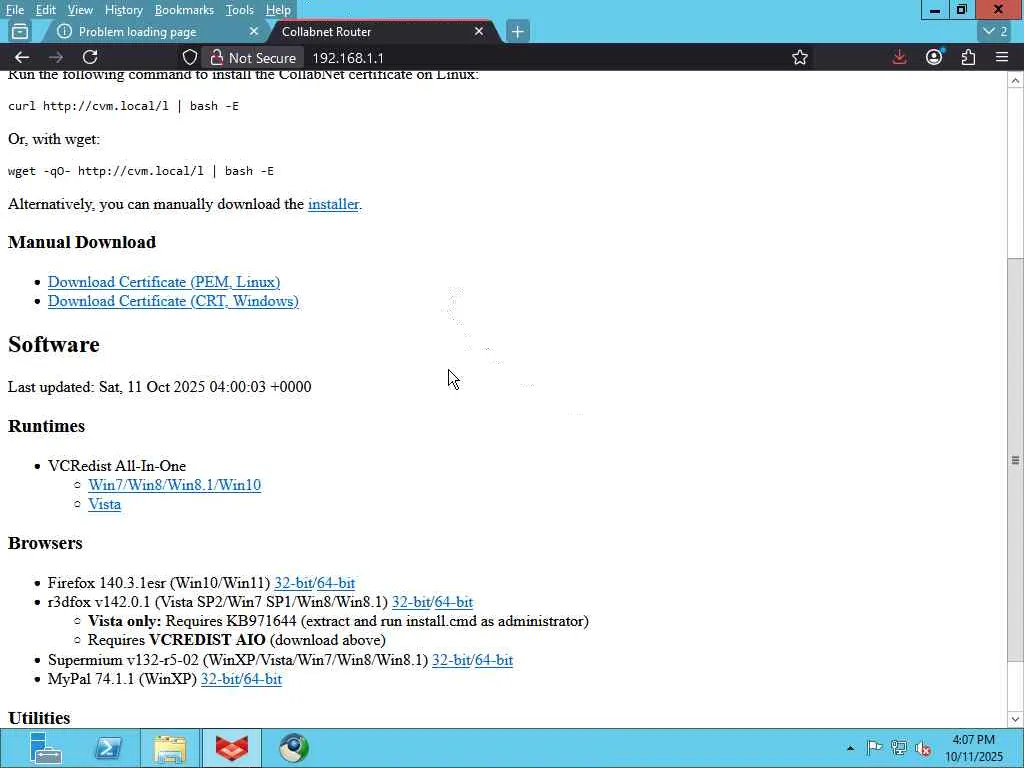This screenshot has width=1024, height=768.
Task: Select the Collabnet Router tab
Action: coord(383,31)
